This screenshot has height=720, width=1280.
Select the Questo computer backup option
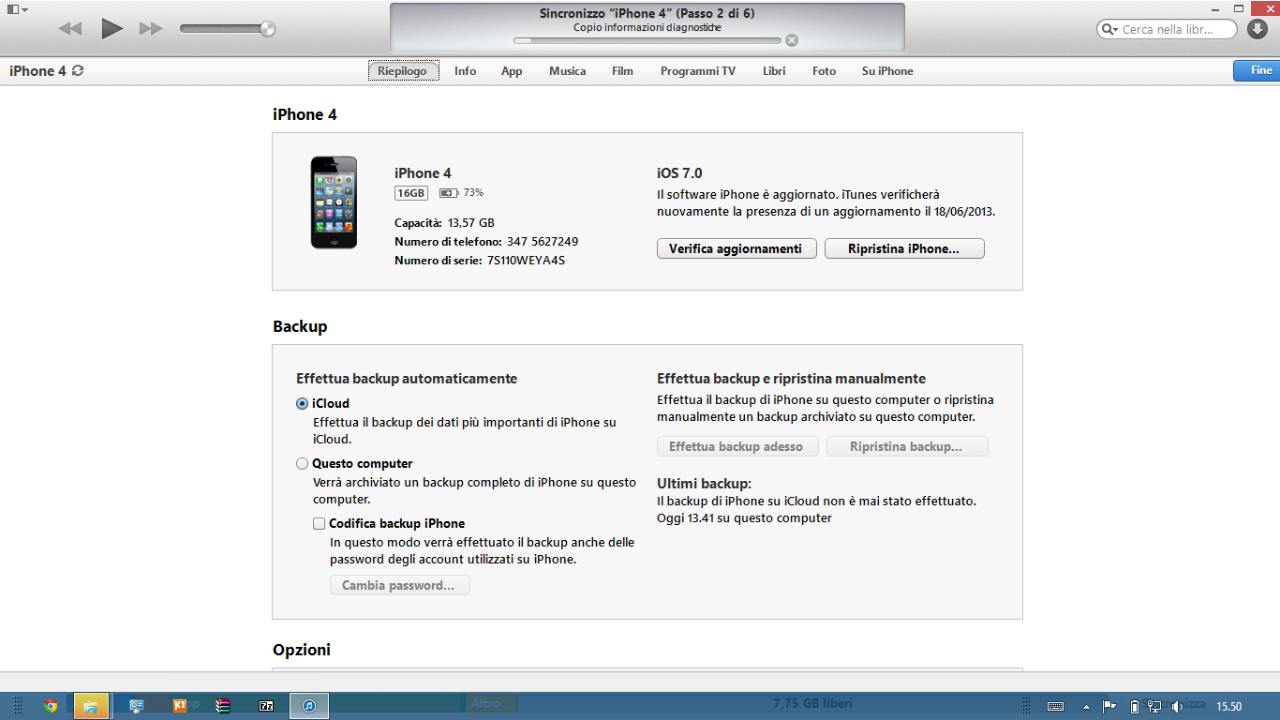pos(302,464)
